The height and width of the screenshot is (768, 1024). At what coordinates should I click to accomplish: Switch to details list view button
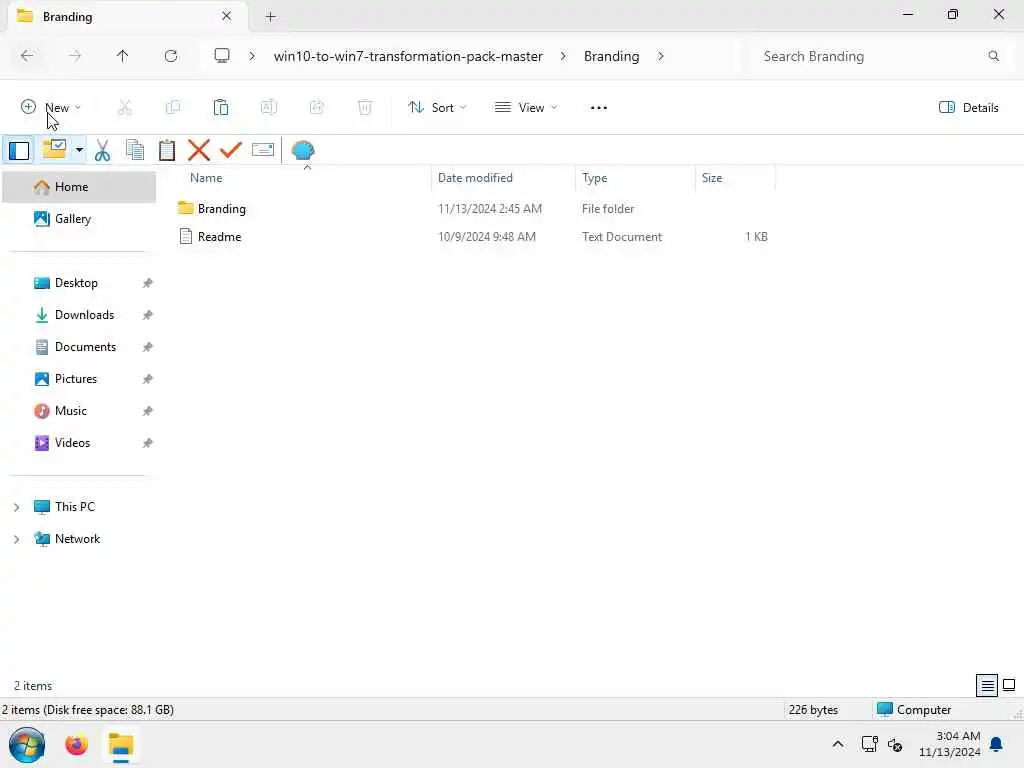click(x=987, y=685)
